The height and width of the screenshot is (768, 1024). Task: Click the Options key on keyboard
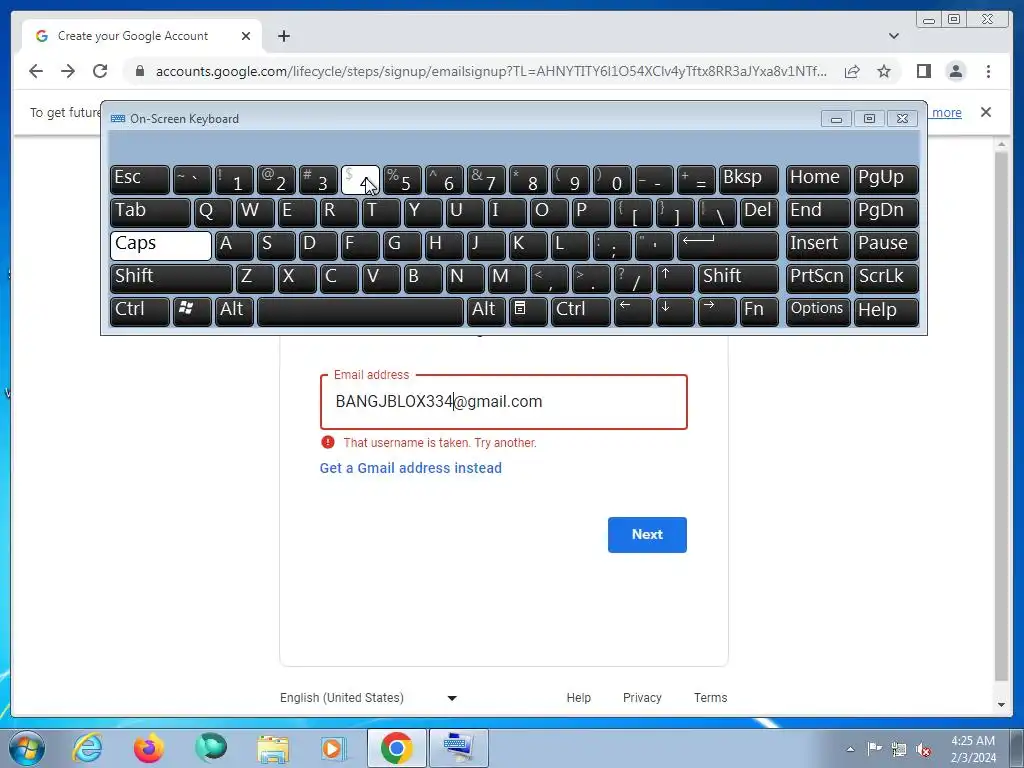click(x=818, y=311)
